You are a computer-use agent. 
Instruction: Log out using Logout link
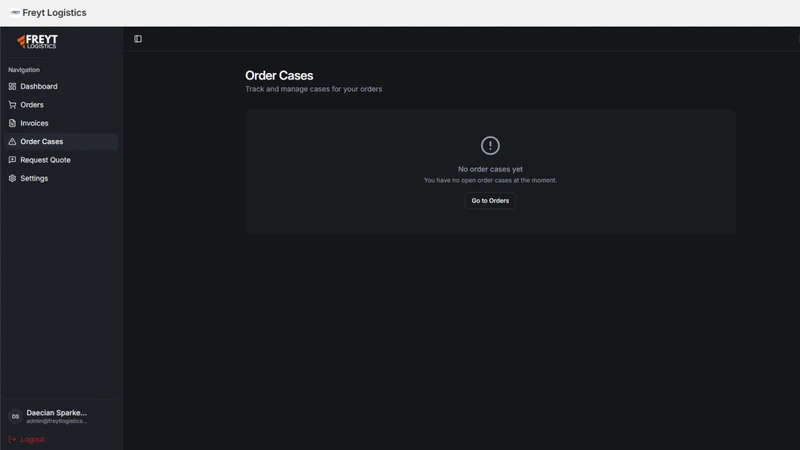tap(32, 439)
